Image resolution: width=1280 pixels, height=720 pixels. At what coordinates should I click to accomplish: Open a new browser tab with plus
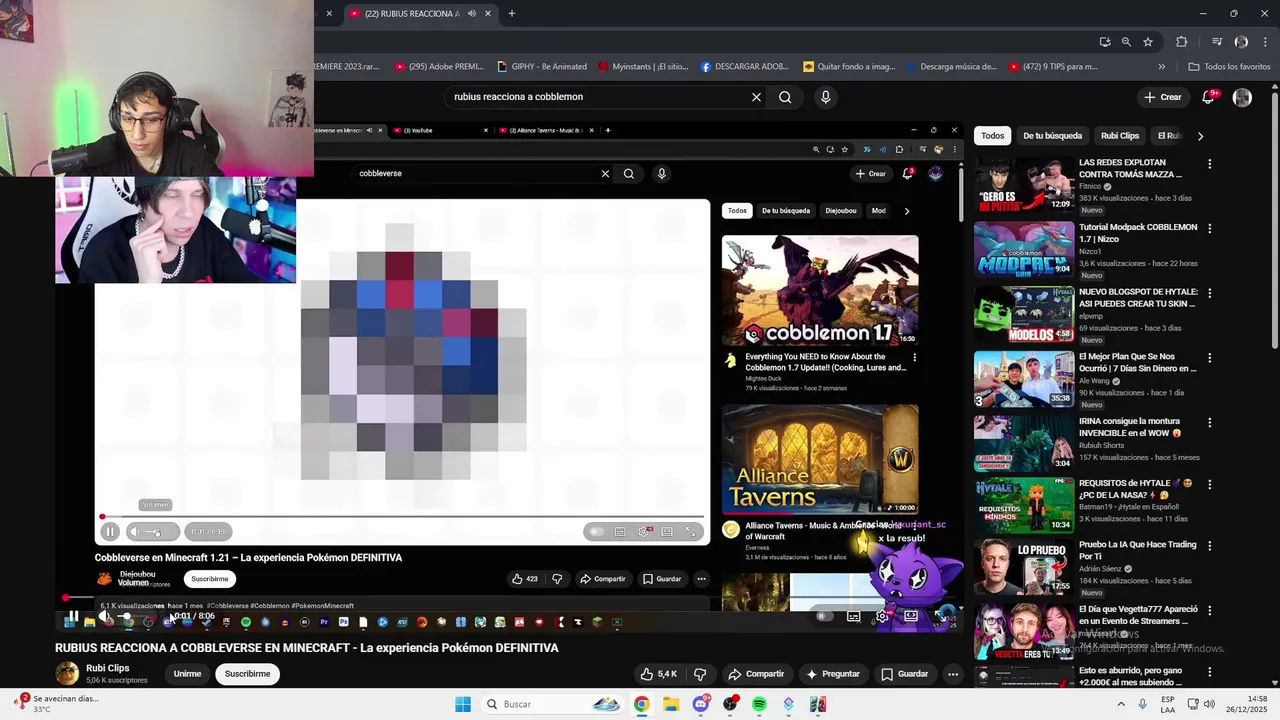point(511,14)
